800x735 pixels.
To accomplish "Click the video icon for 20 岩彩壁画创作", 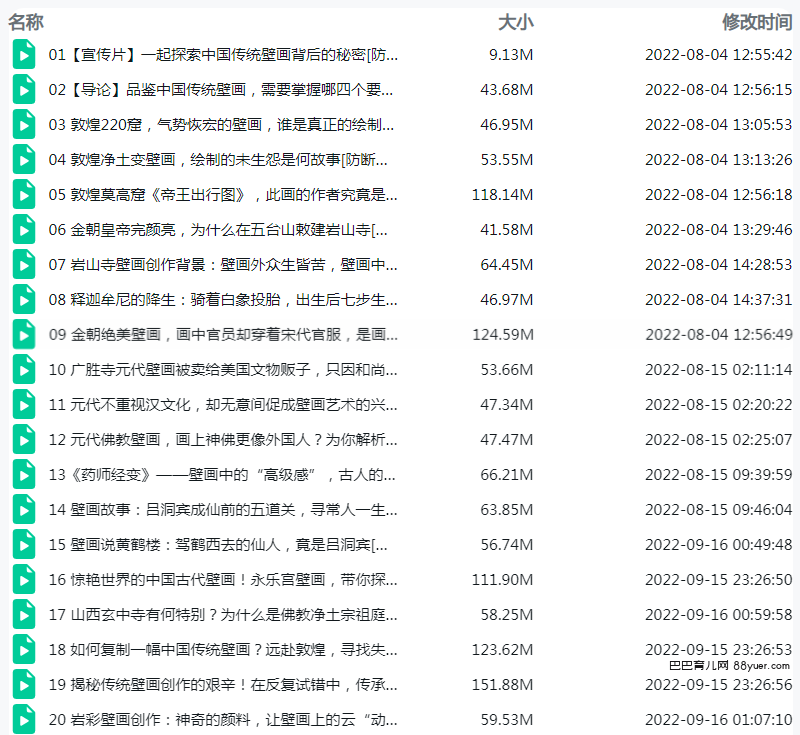I will [23, 718].
